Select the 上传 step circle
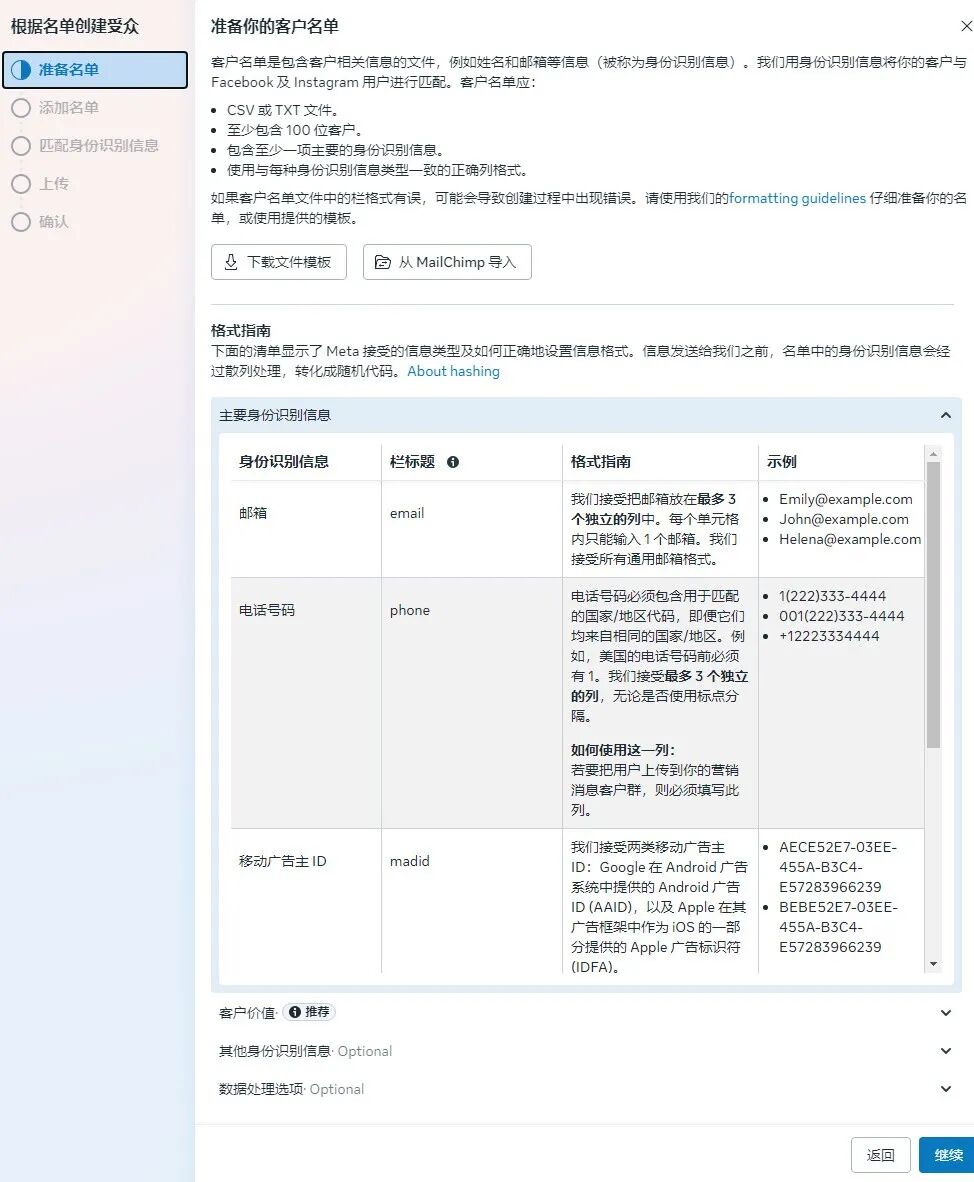The height and width of the screenshot is (1182, 974). [x=20, y=184]
